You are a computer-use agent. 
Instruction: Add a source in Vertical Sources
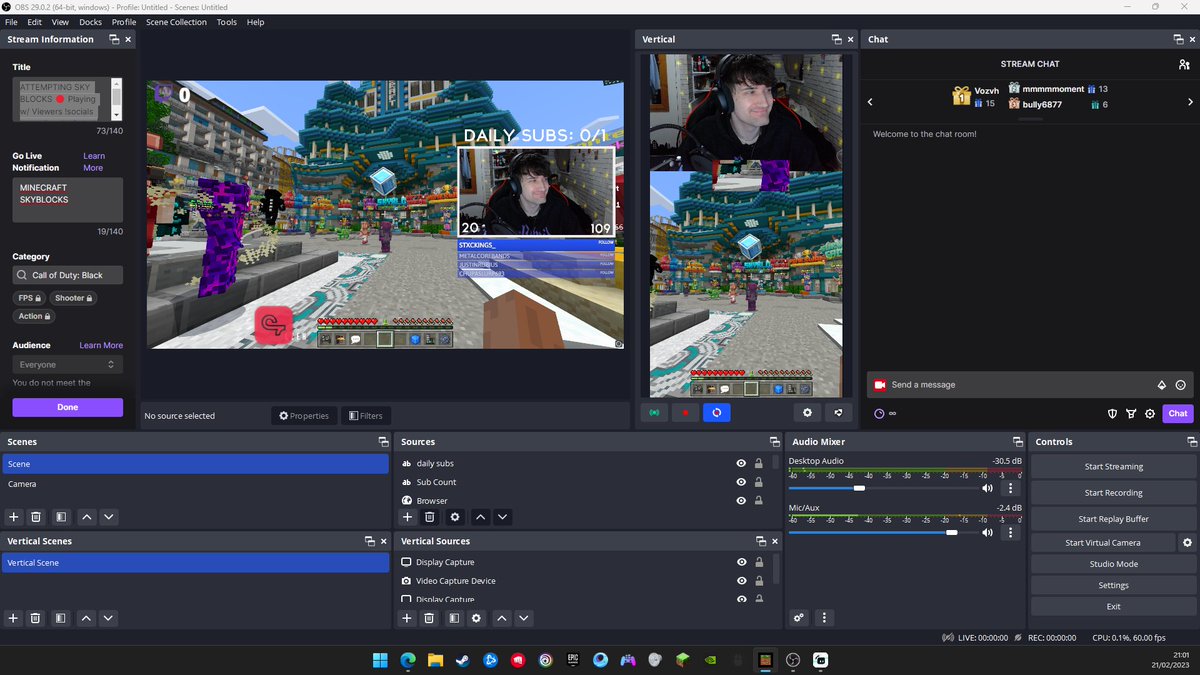tap(407, 618)
